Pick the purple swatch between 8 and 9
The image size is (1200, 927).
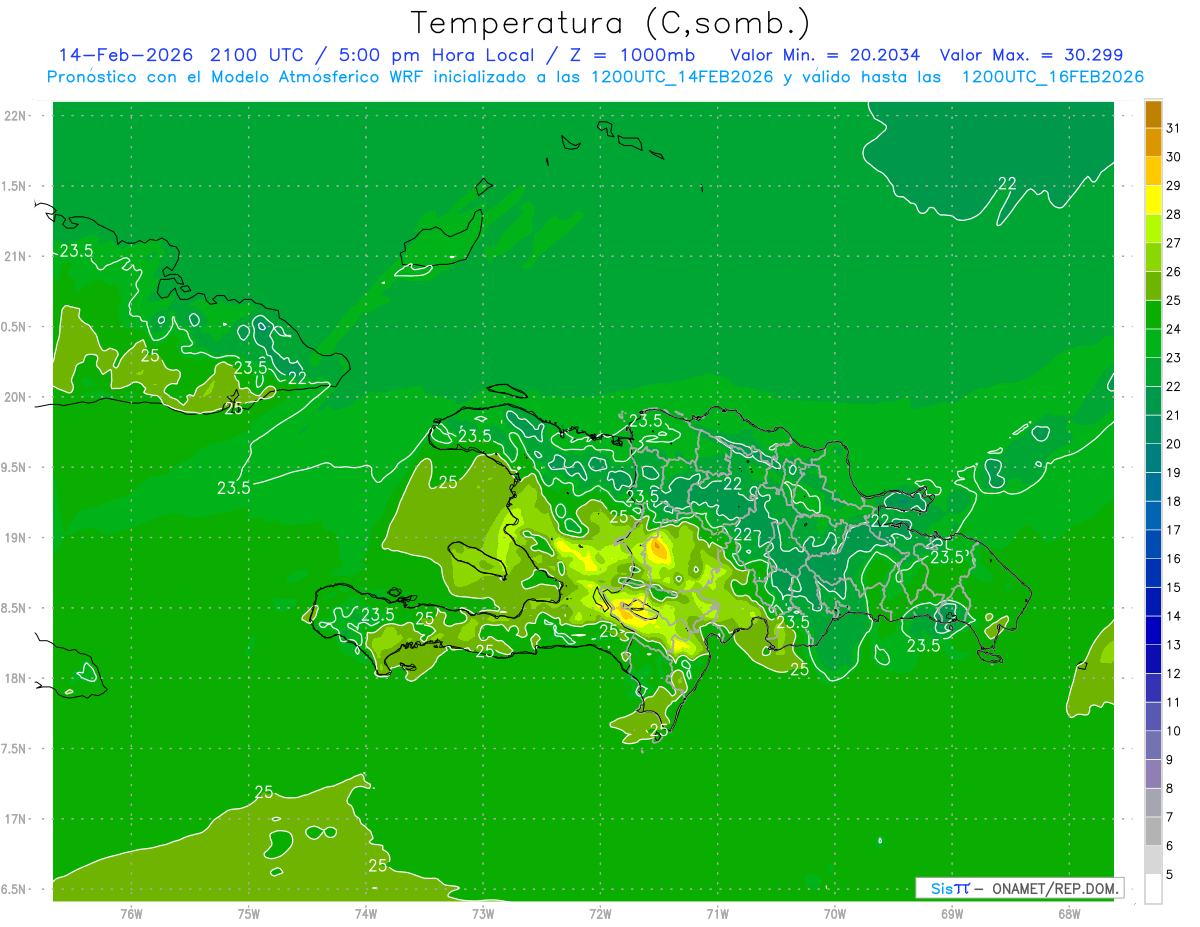tap(1153, 774)
